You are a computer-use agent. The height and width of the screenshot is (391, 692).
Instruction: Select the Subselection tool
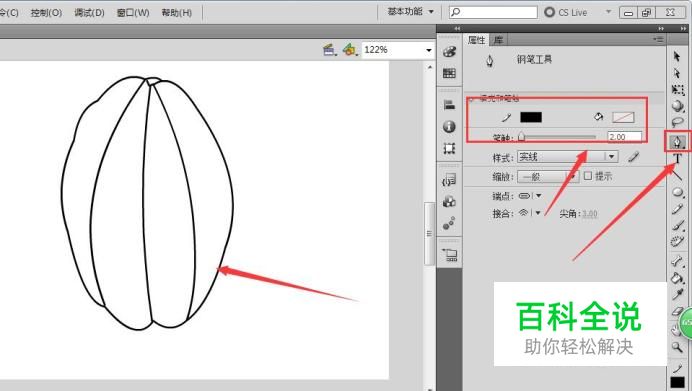click(x=677, y=73)
